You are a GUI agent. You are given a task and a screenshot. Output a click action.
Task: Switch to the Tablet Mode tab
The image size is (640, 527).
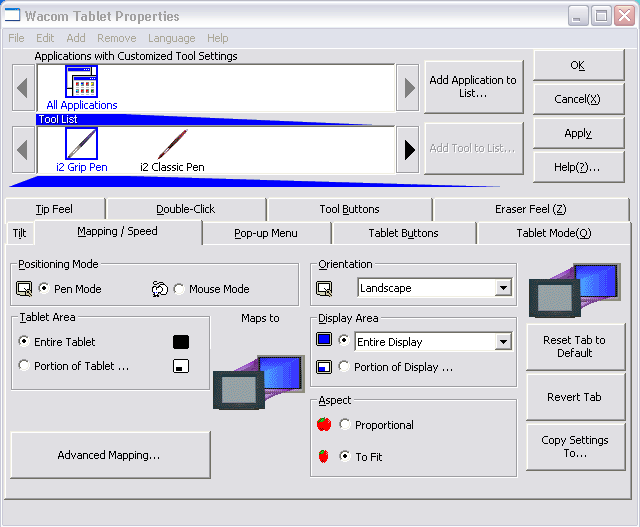(x=554, y=233)
